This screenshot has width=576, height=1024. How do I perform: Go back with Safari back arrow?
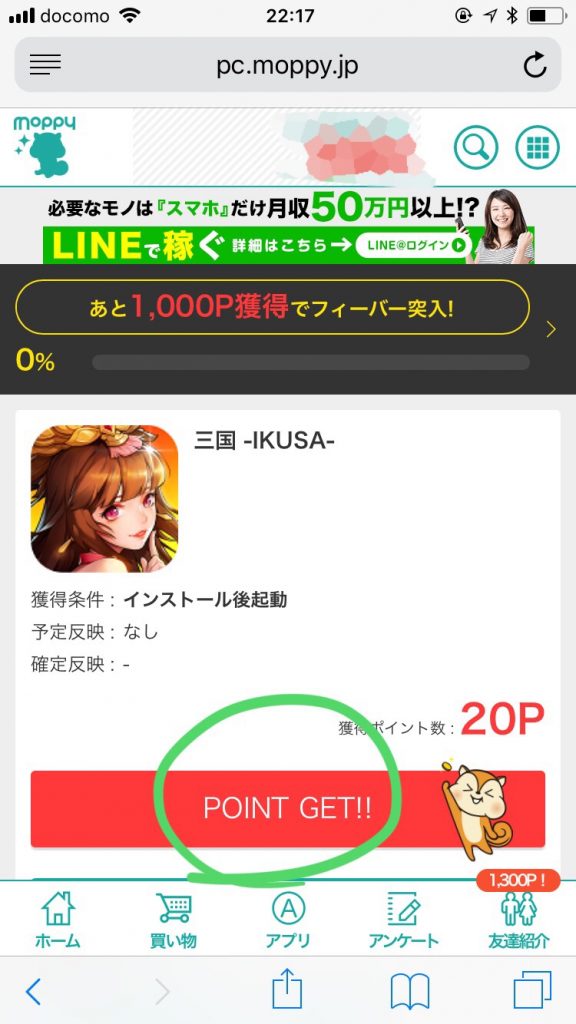coord(33,991)
